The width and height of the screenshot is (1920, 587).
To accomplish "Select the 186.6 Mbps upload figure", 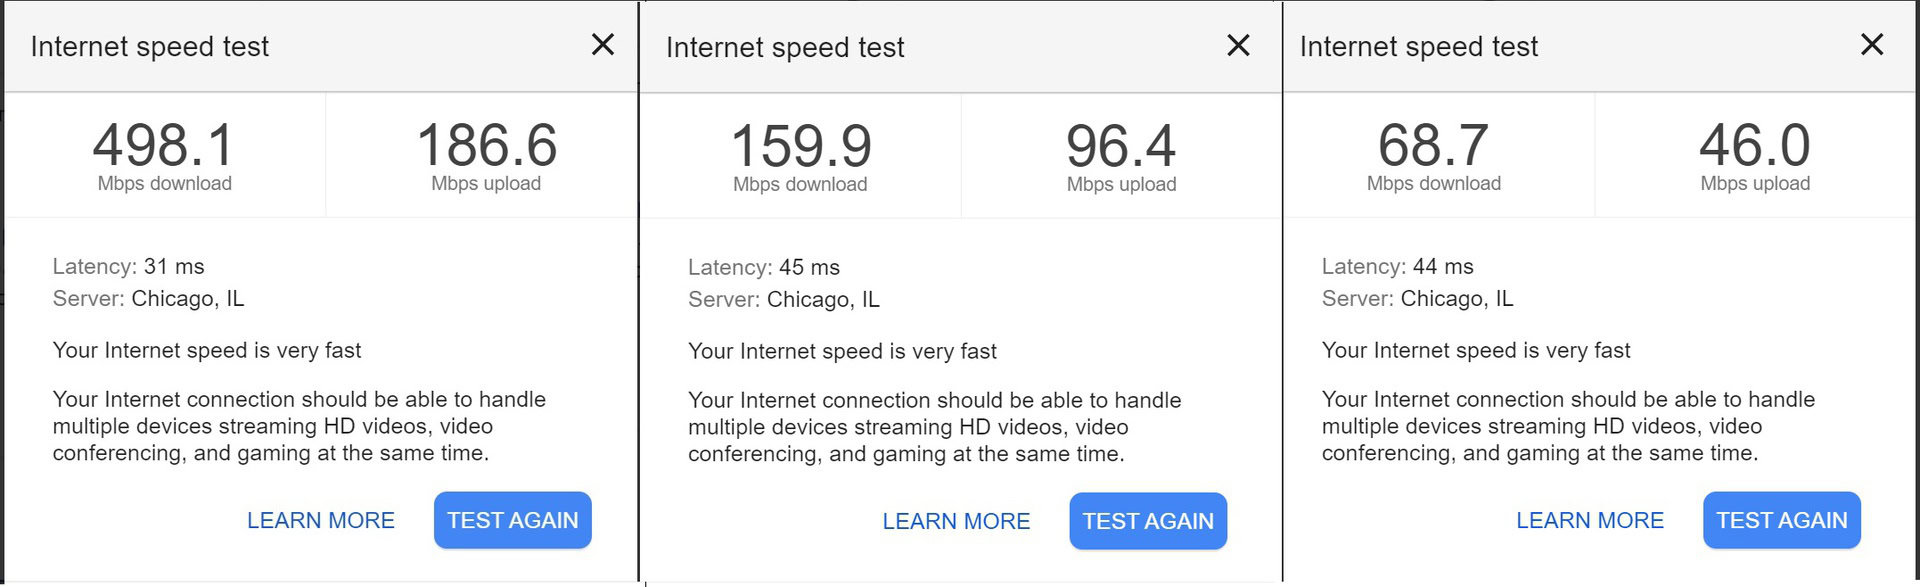I will click(x=486, y=146).
